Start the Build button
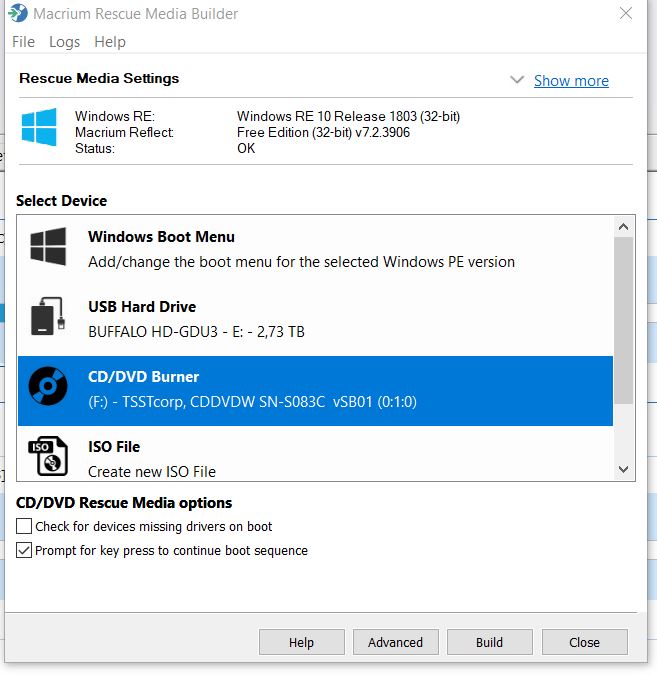 (490, 642)
